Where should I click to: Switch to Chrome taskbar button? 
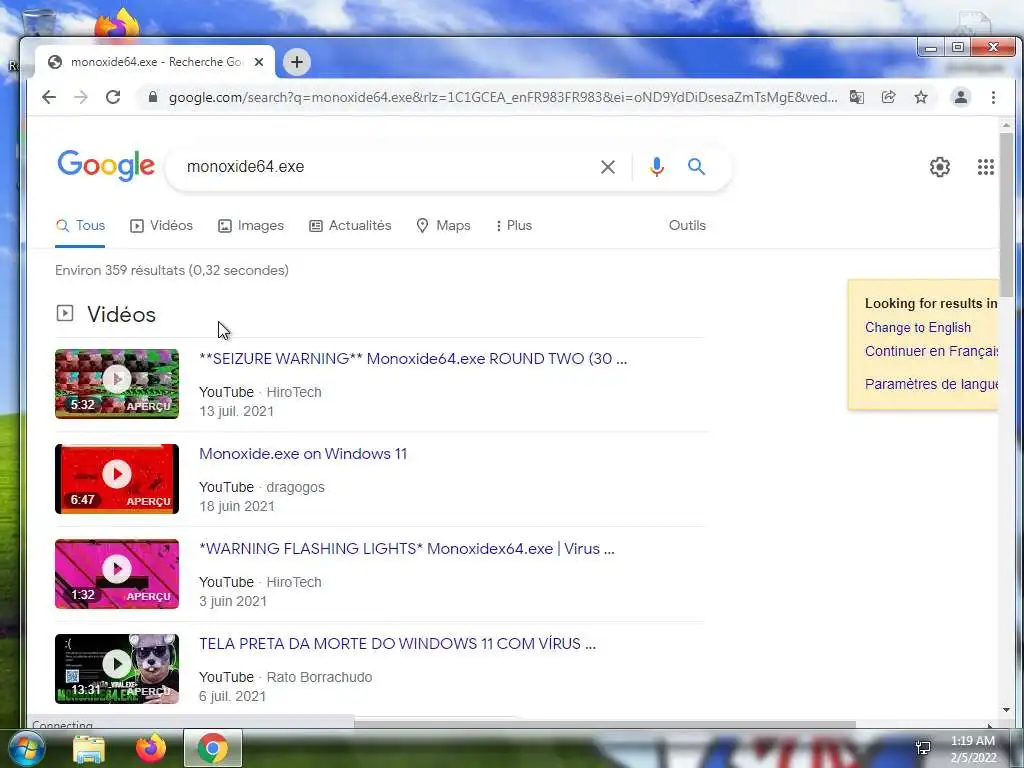click(213, 748)
